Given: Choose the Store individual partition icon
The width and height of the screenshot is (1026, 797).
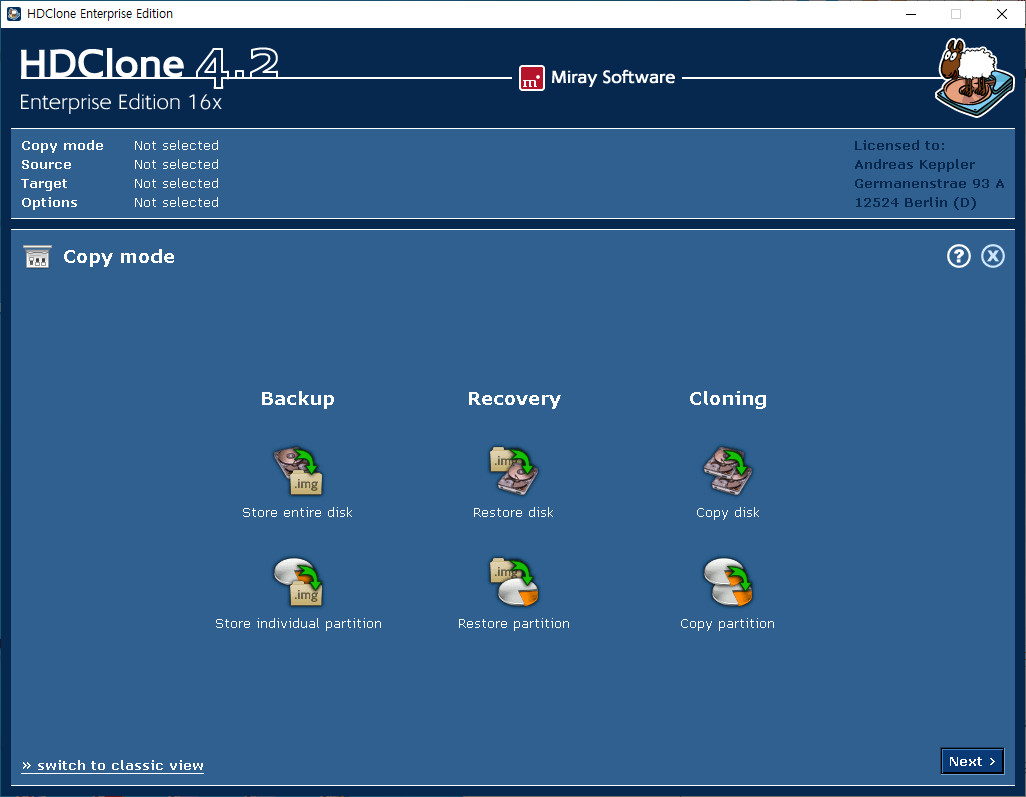Looking at the screenshot, I should [298, 582].
